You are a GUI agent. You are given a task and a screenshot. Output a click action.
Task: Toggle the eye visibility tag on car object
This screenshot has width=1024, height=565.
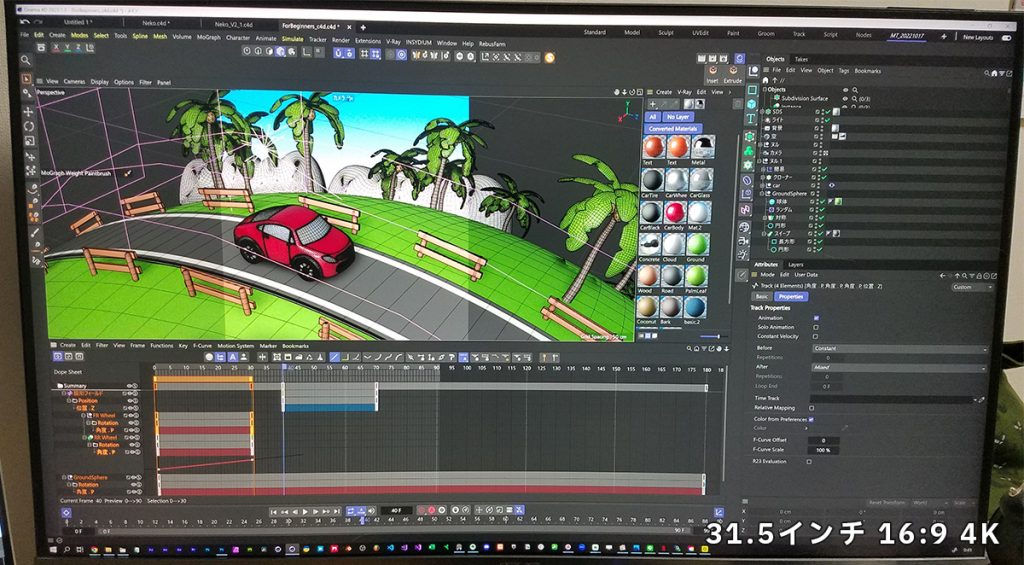(831, 186)
